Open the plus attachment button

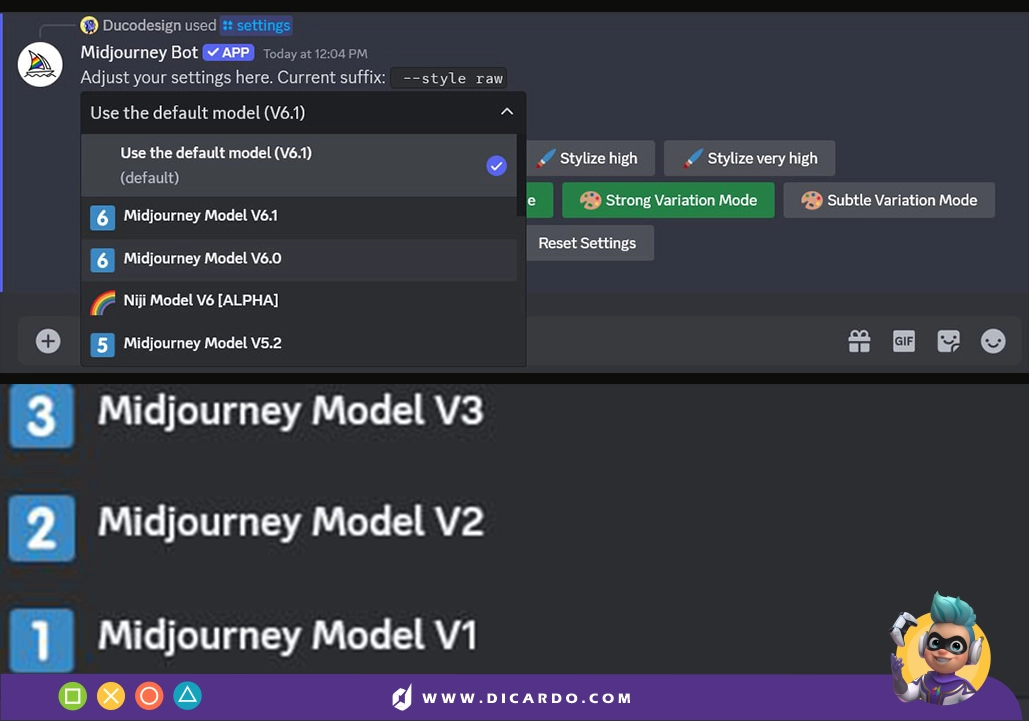pos(48,341)
